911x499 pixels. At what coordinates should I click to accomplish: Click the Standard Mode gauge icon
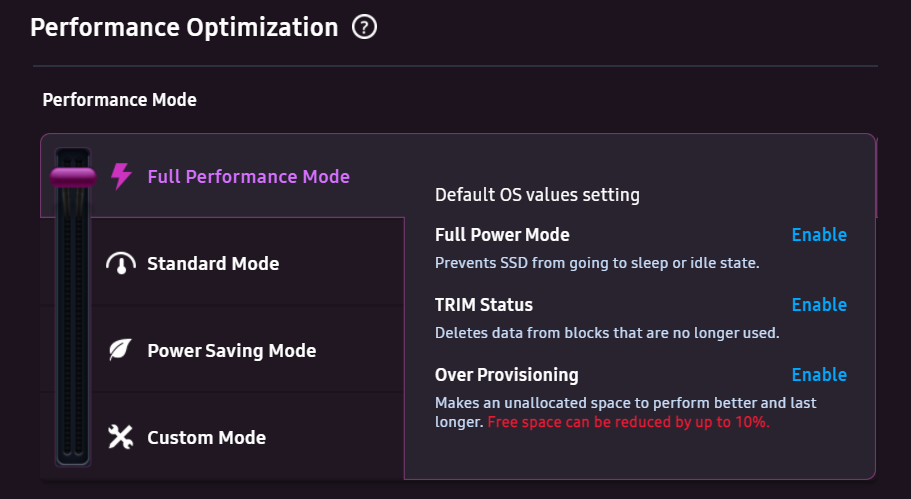[x=121, y=264]
